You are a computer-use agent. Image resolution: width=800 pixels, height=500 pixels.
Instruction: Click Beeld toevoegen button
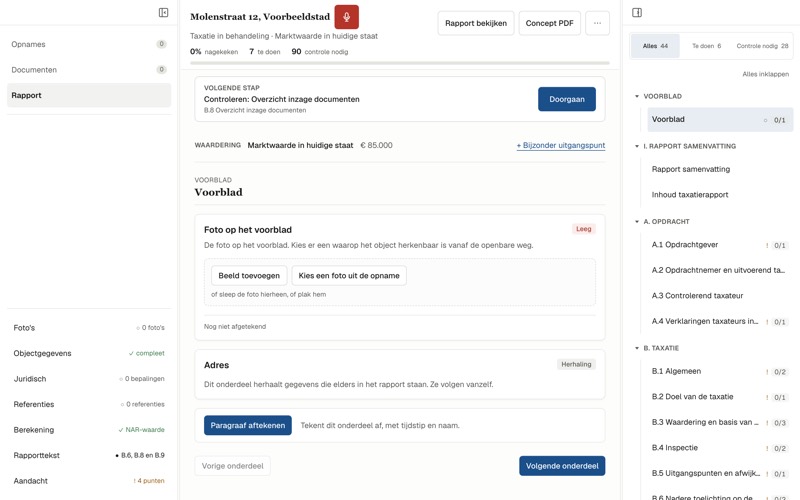pos(249,276)
